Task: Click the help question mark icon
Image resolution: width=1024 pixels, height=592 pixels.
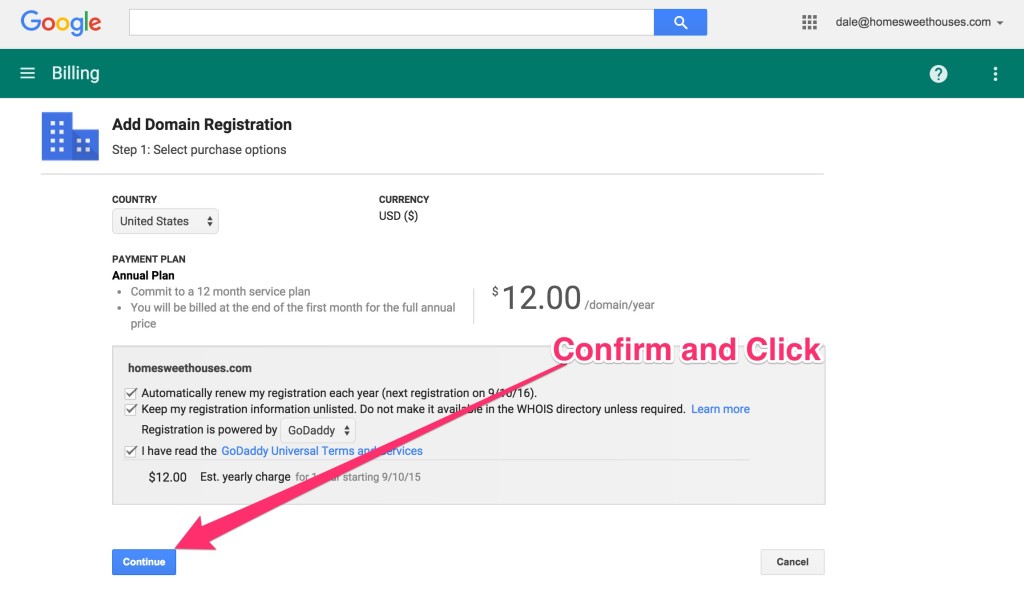Action: pos(938,72)
